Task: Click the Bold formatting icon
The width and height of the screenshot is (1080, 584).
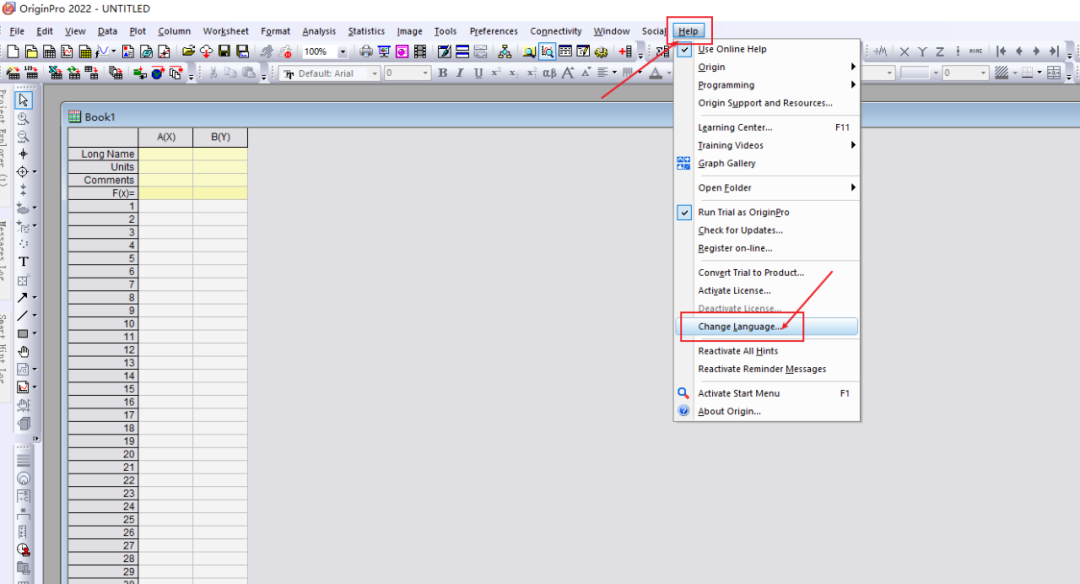Action: click(442, 73)
